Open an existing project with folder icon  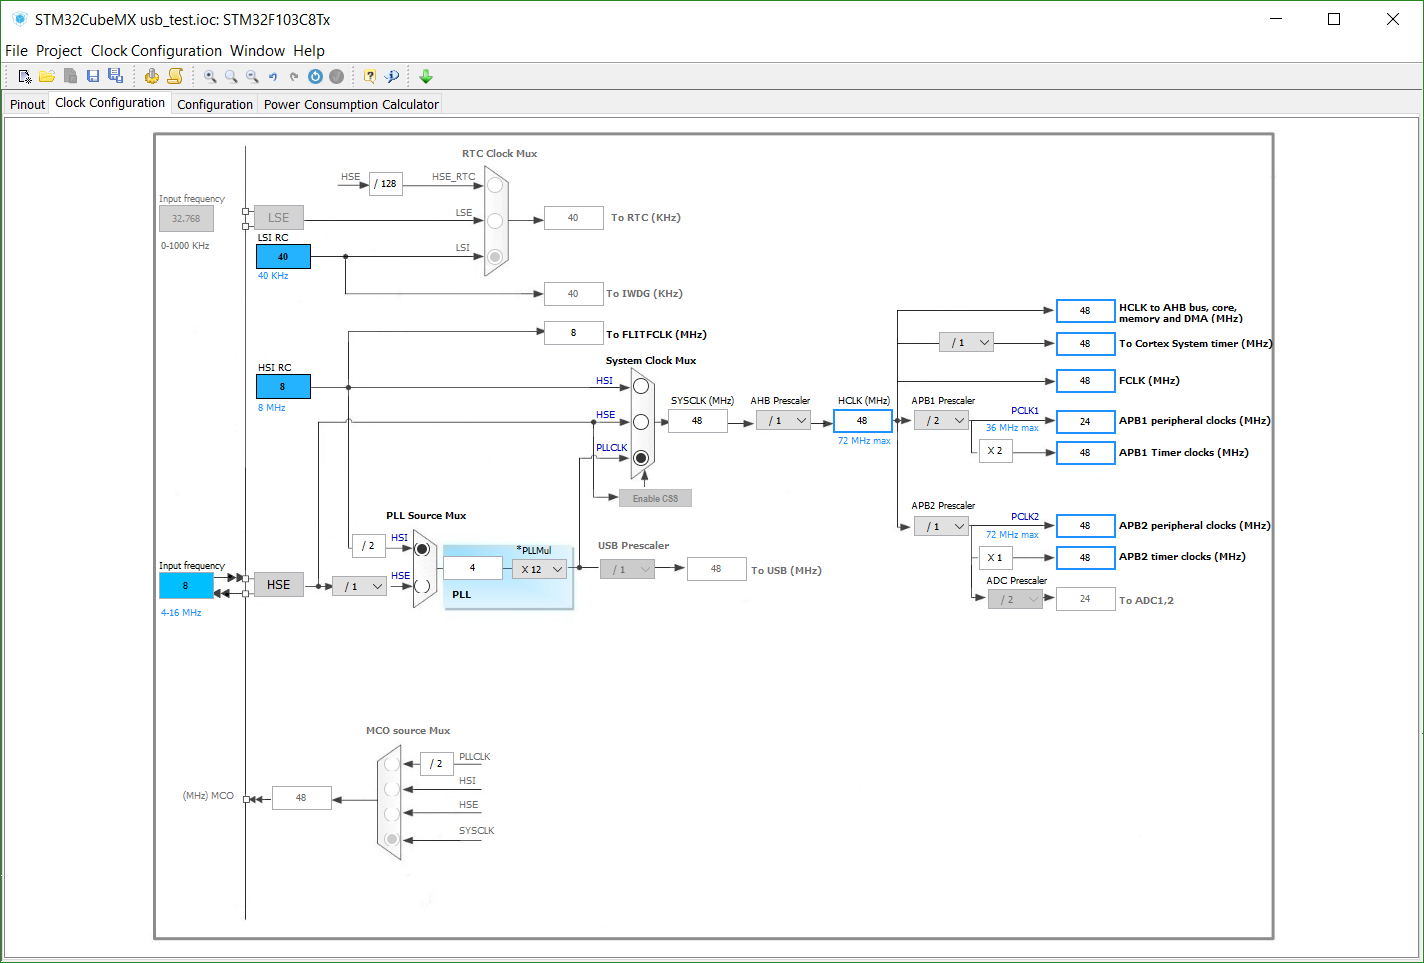point(47,76)
